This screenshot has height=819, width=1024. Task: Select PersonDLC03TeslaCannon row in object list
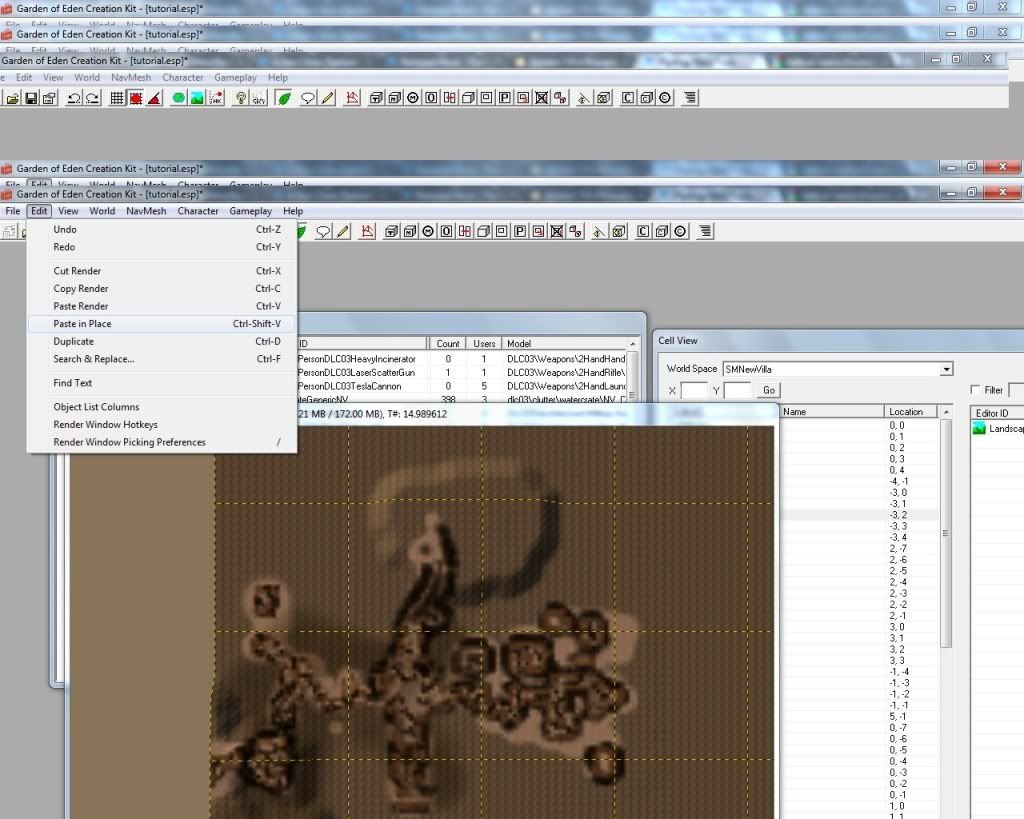[x=462, y=386]
